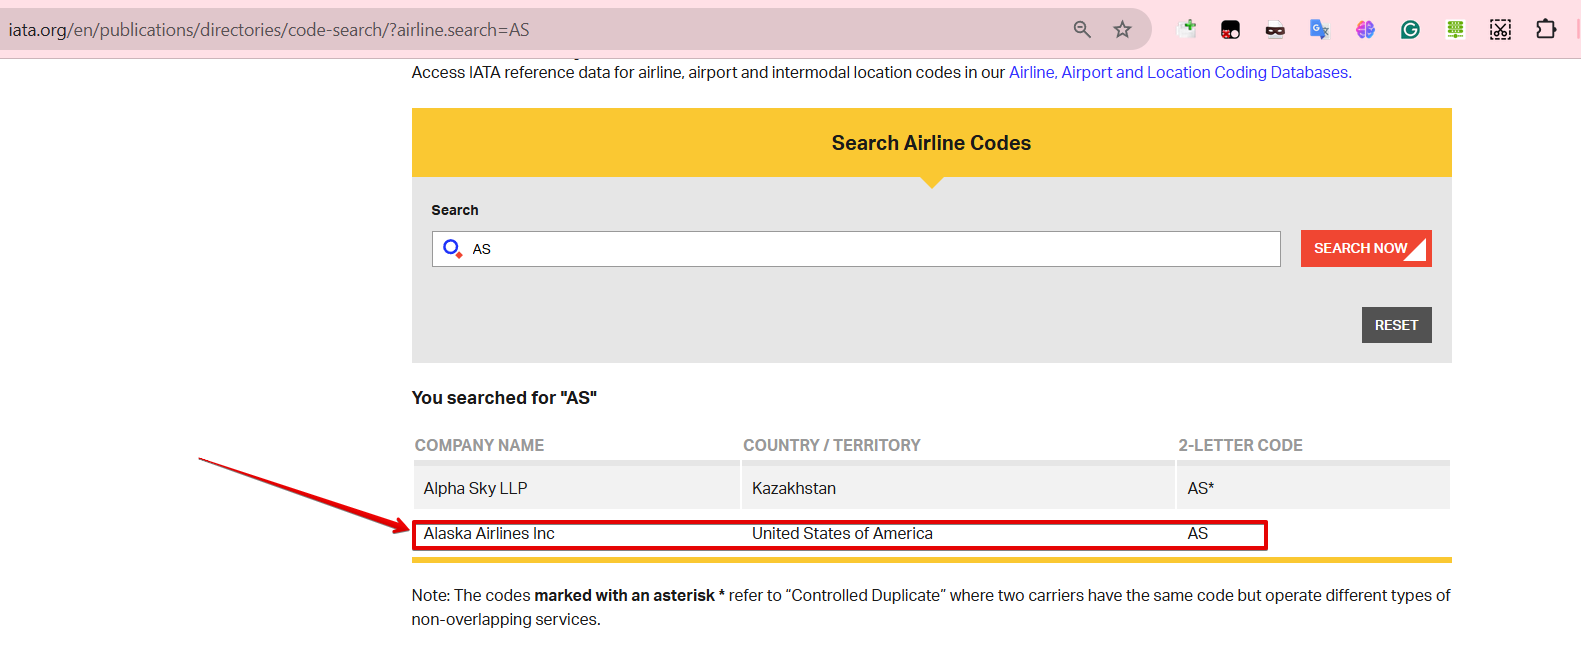Click the SEARCH NOW button
The height and width of the screenshot is (656, 1581).
(1366, 248)
